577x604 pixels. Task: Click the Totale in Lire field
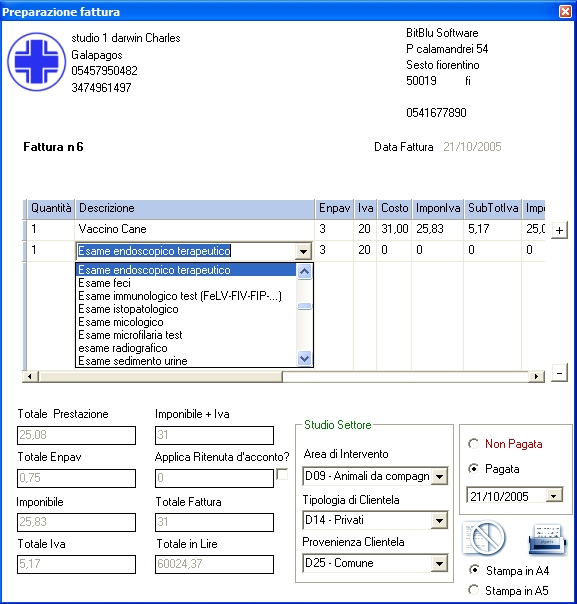pos(214,564)
